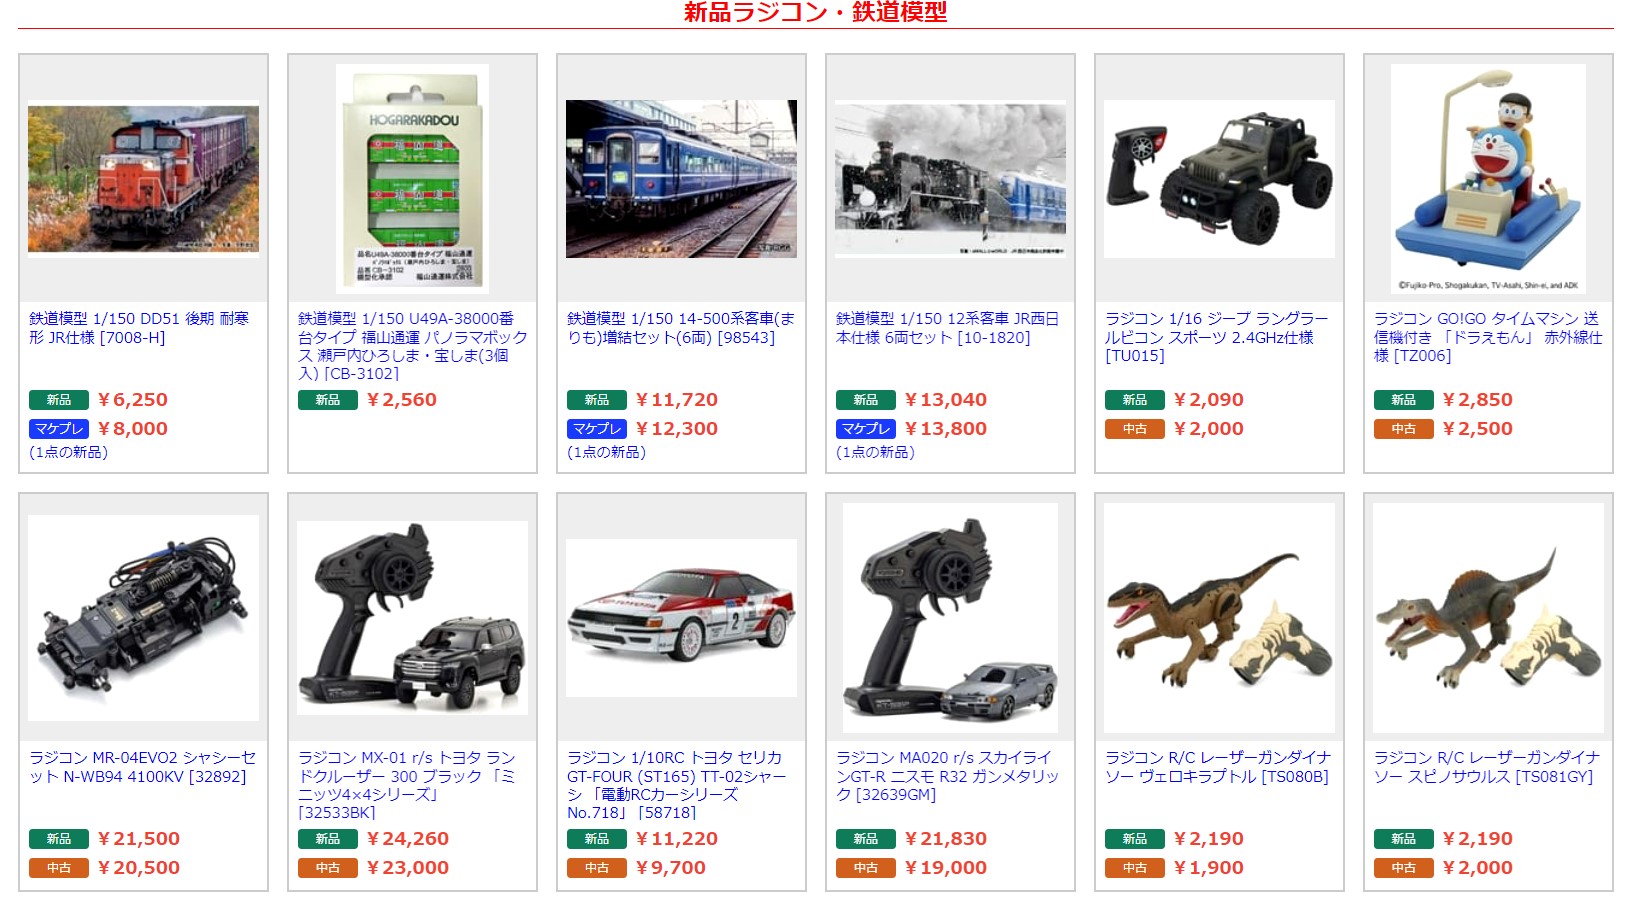Select the 中古 badge priced ¥2,000 for Jeep
The height and width of the screenshot is (900, 1641).
point(1135,429)
